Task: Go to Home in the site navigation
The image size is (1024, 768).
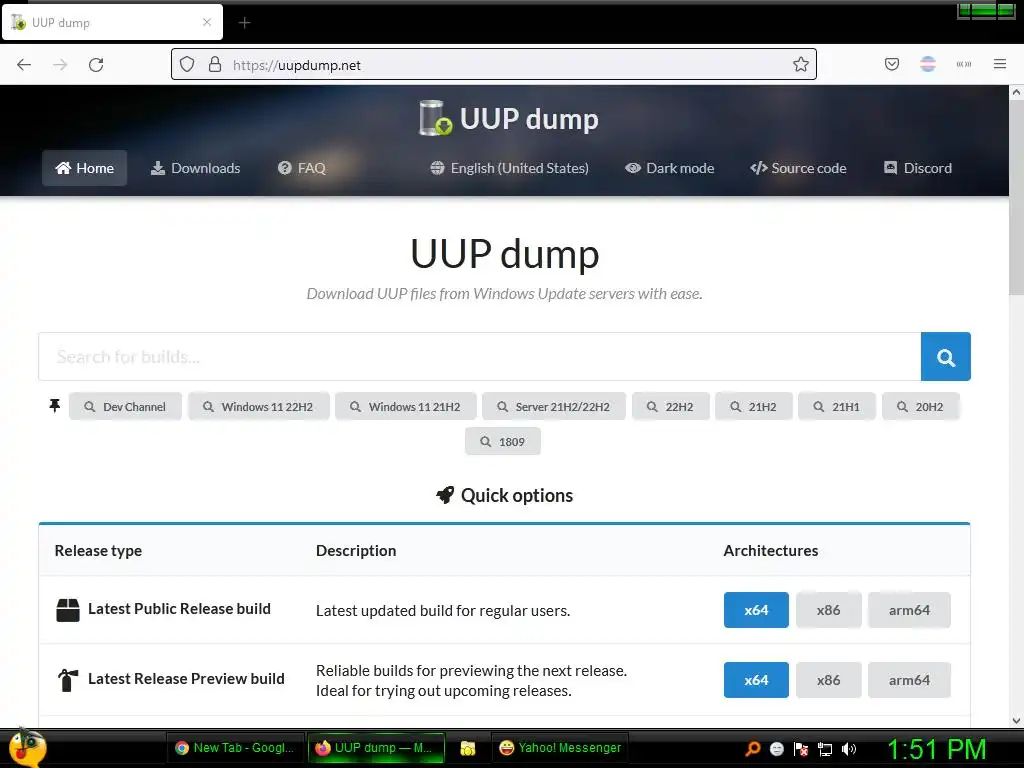Action: pos(84,168)
